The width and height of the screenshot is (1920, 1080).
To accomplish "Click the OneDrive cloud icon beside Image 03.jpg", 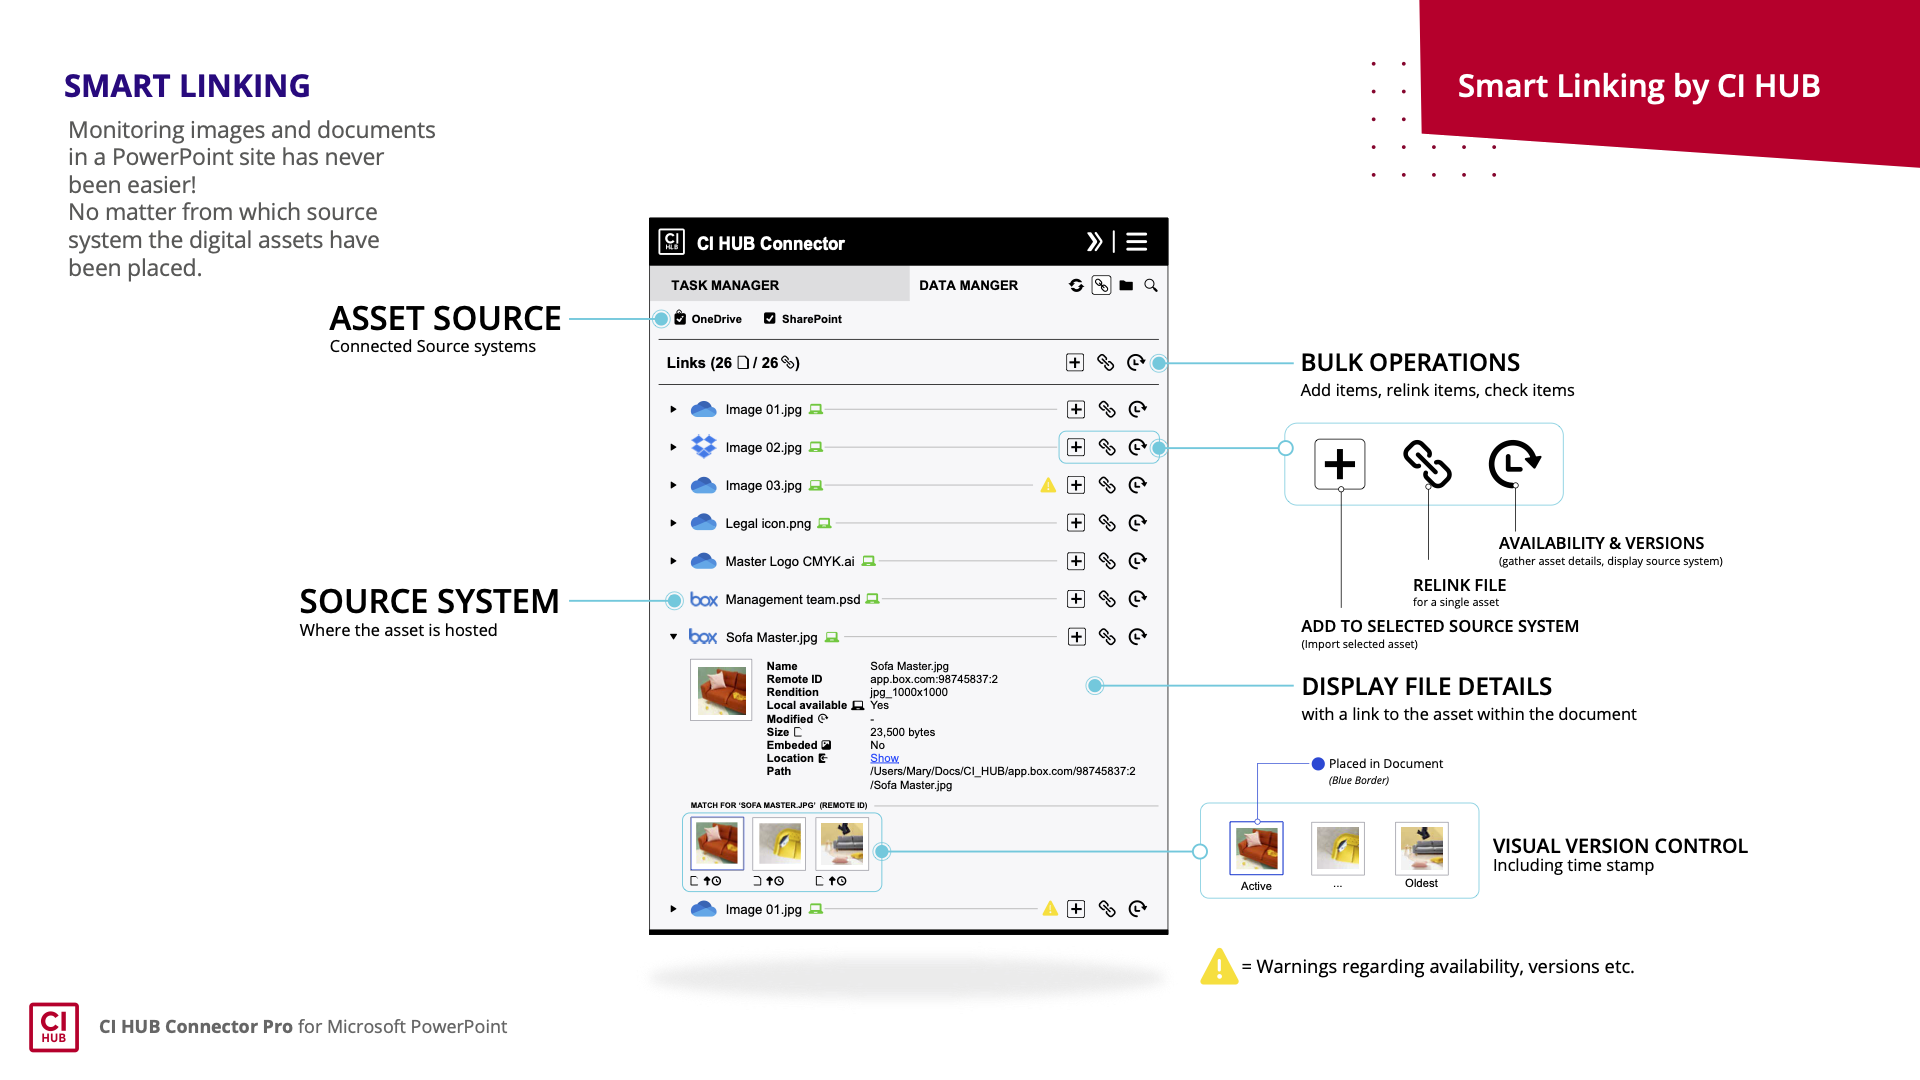I will point(704,485).
